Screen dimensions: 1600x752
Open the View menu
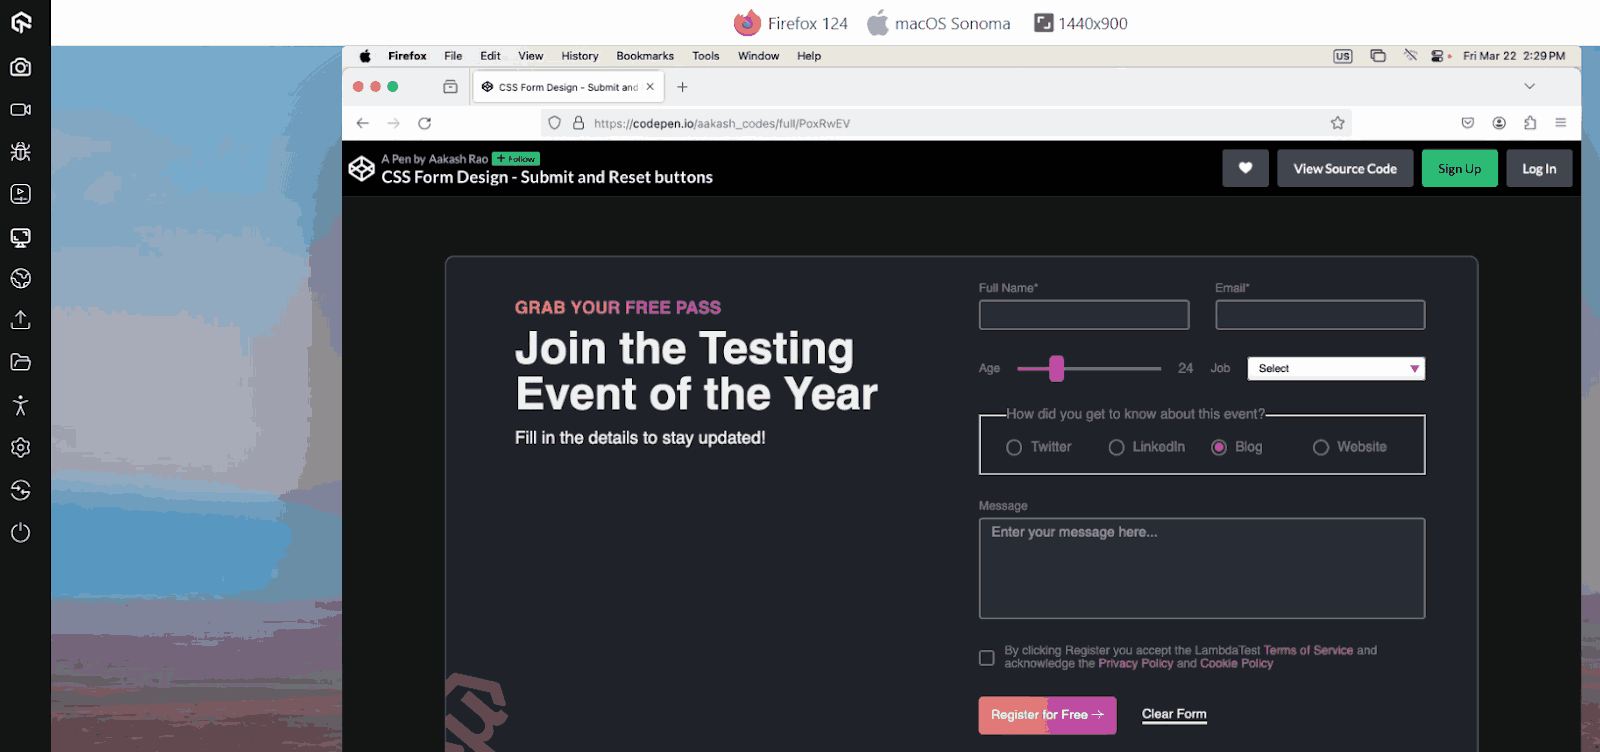[x=531, y=56]
